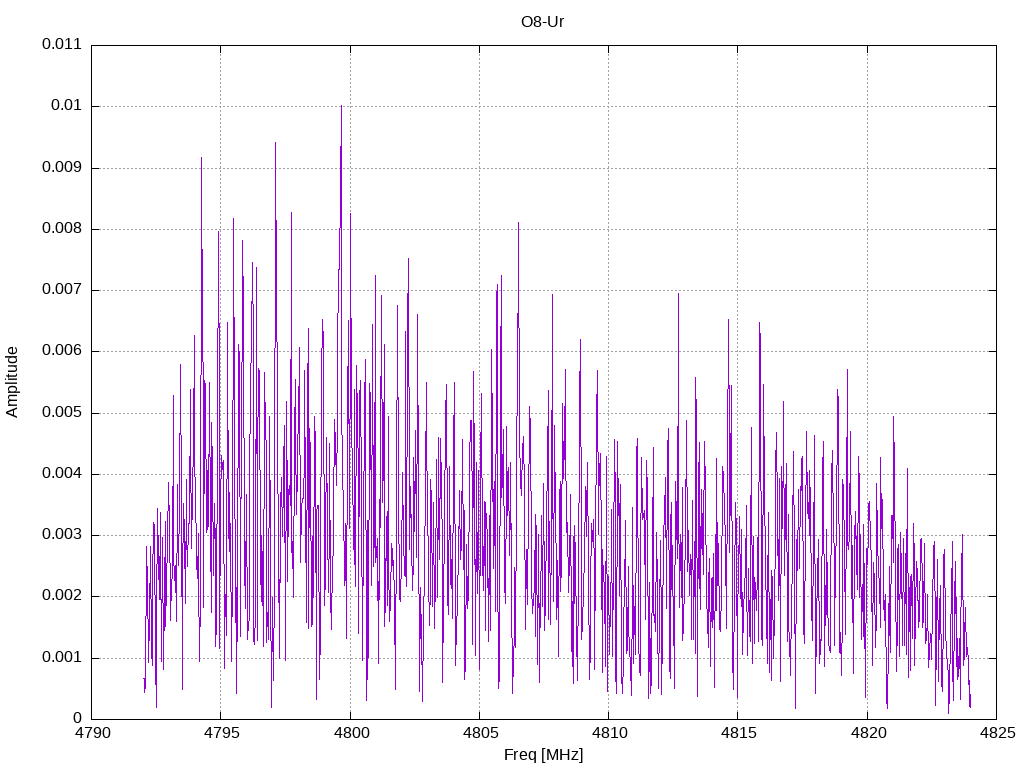1024x768 pixels.
Task: Click x-axis tick label 4795
Action: [222, 733]
